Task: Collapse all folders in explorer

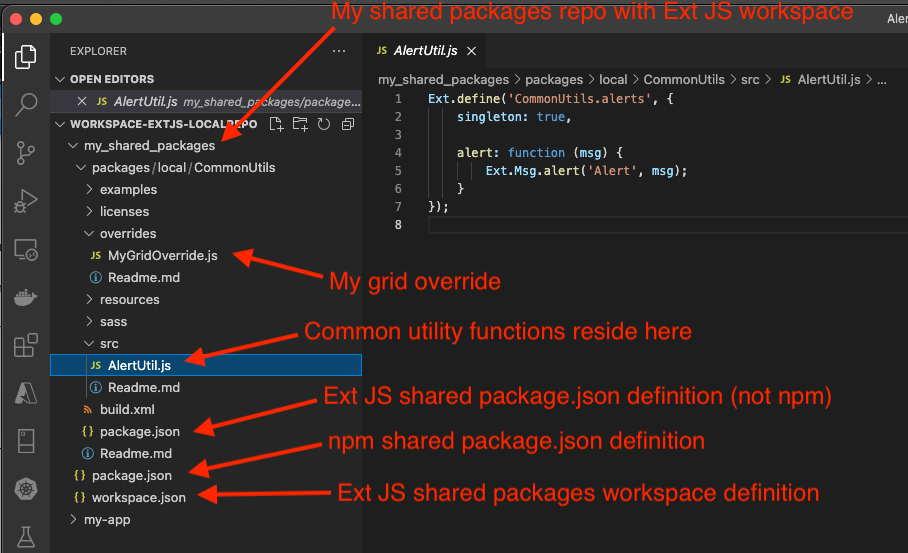Action: [x=348, y=124]
